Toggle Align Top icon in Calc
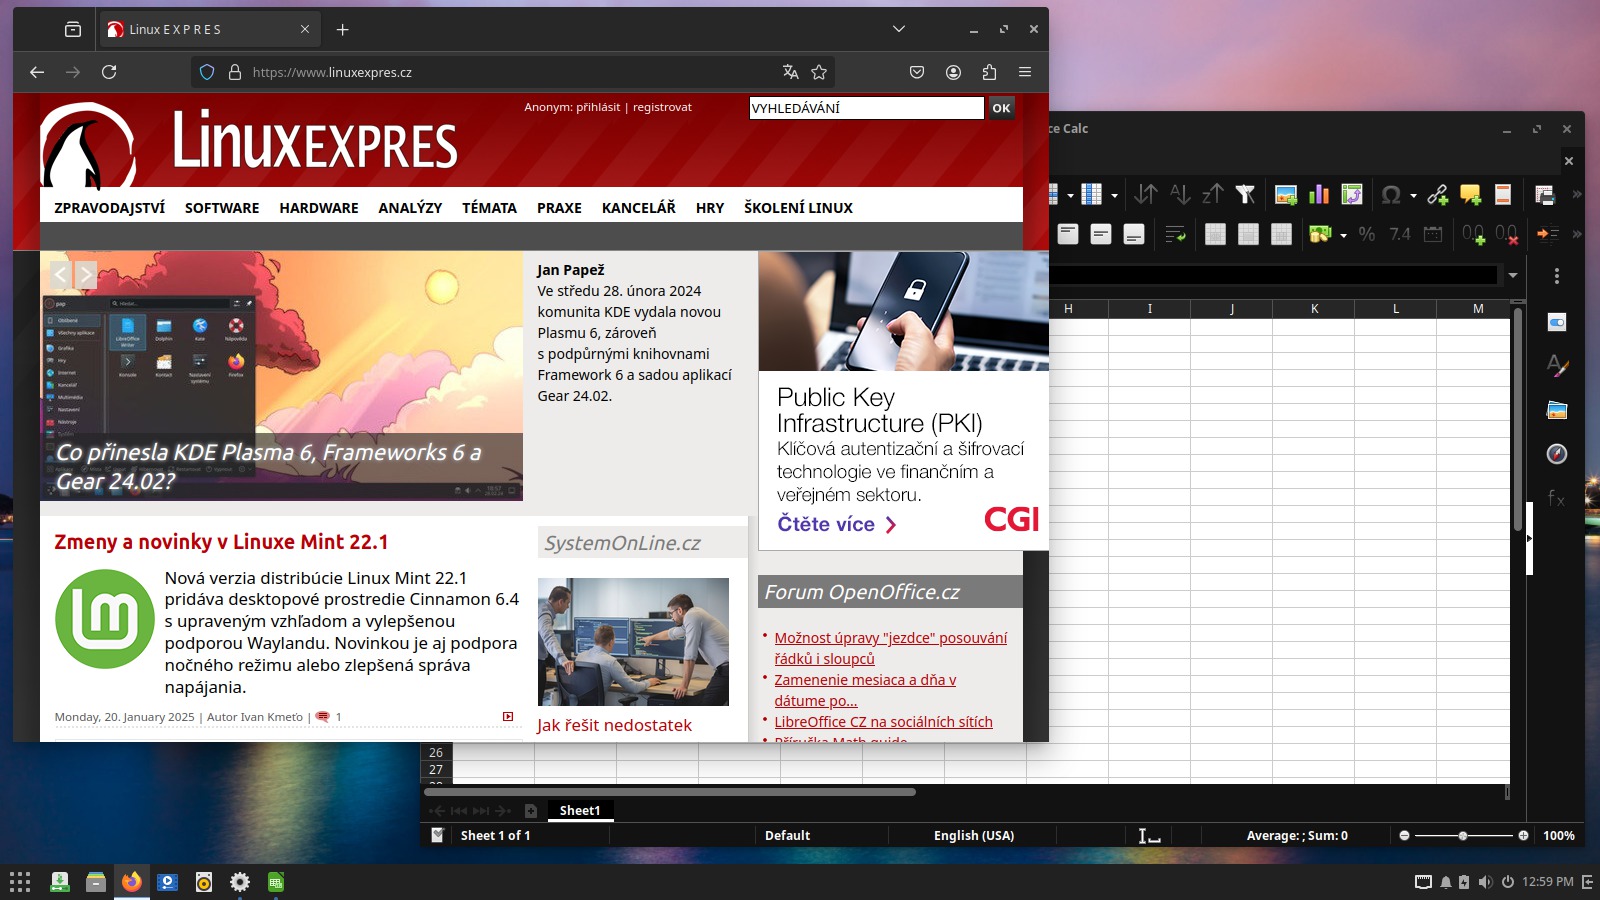Screen dimensions: 1600x900 tap(1068, 234)
